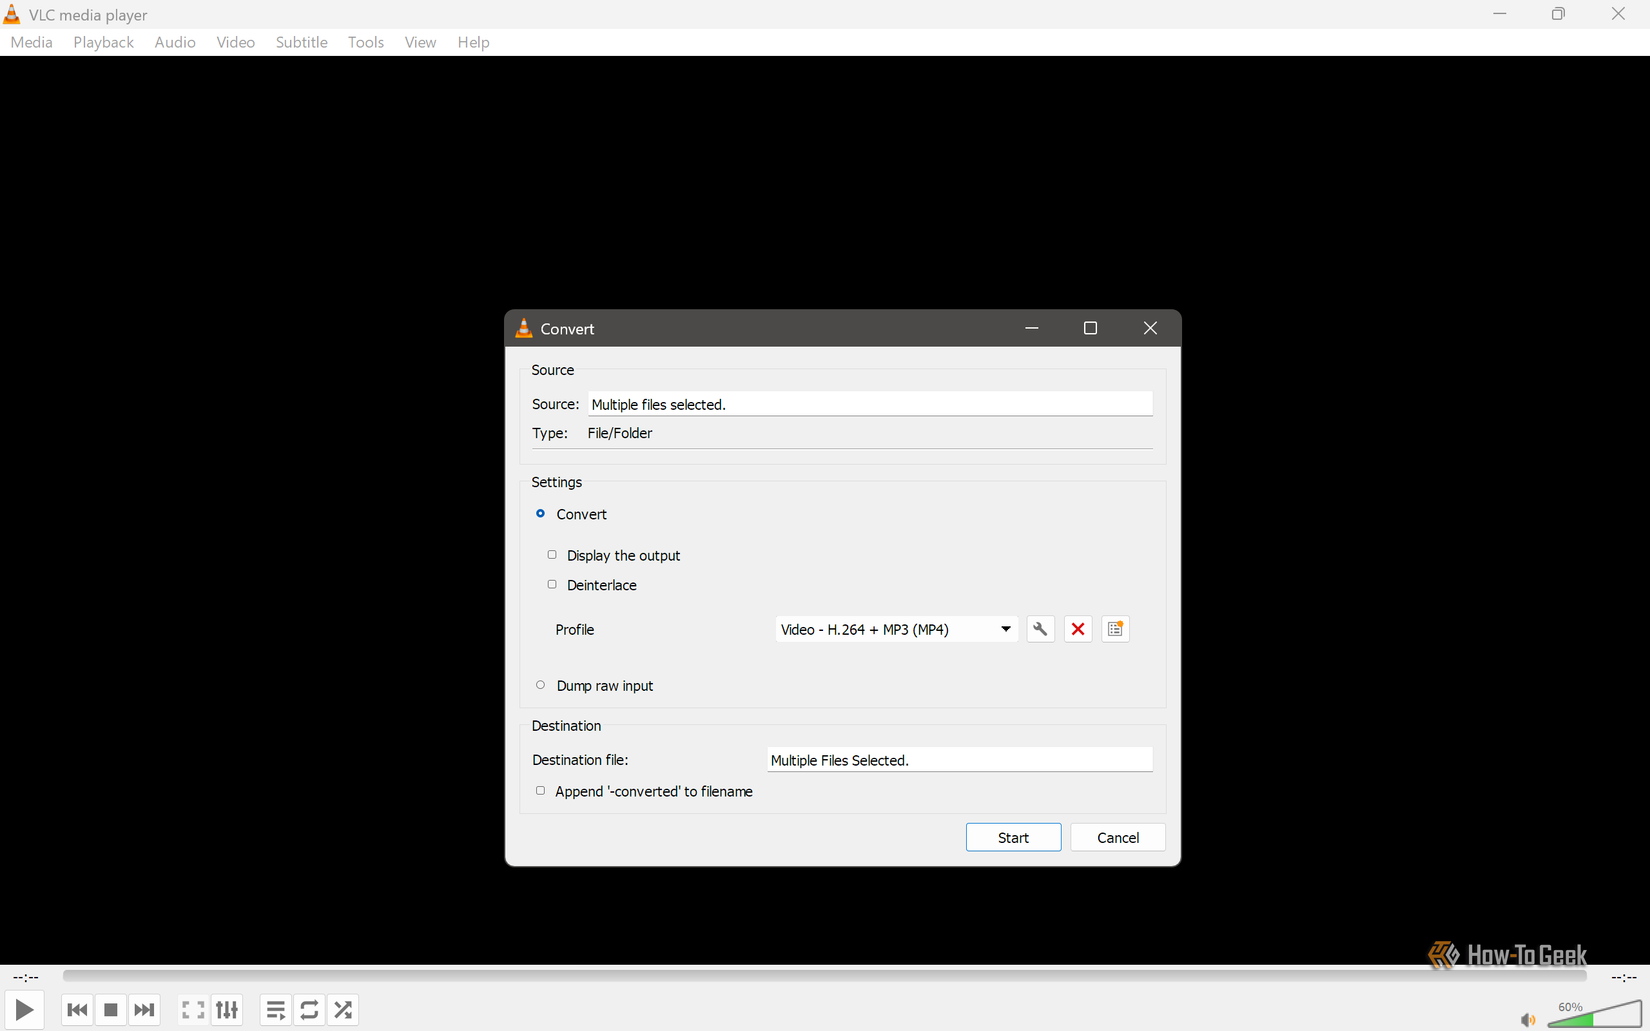Stop playback button
The image size is (1650, 1031).
tap(111, 1010)
